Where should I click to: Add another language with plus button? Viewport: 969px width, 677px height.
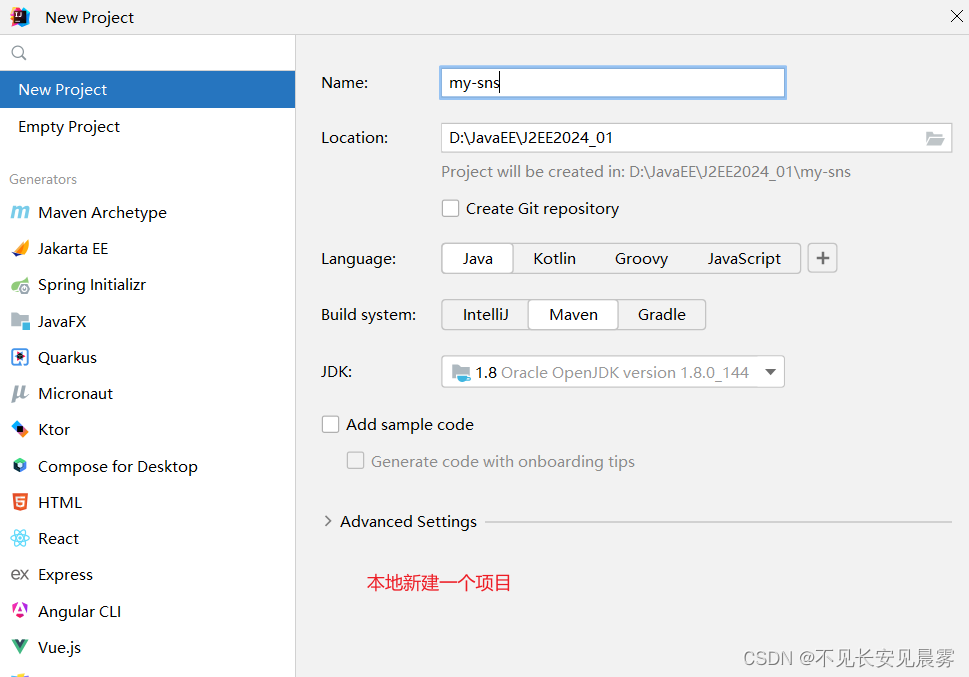pyautogui.click(x=823, y=258)
